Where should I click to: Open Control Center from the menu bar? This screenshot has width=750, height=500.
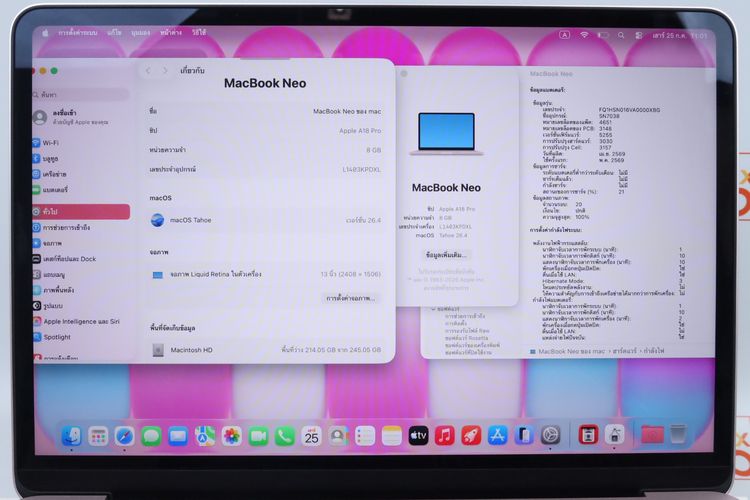[x=639, y=35]
